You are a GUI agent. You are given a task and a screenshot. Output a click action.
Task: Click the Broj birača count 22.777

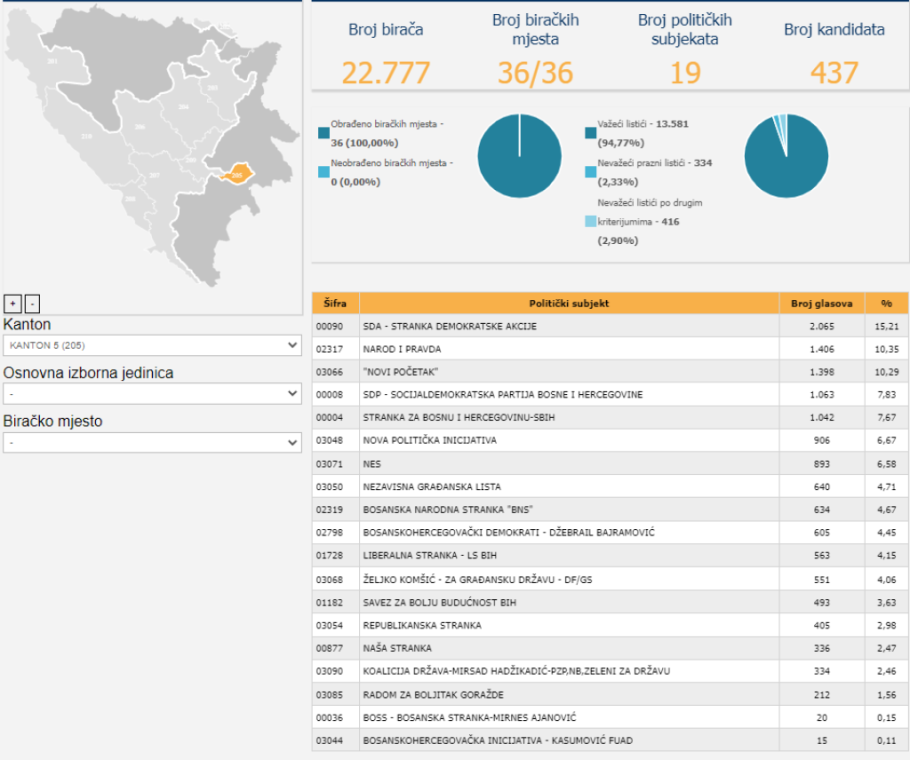point(386,72)
